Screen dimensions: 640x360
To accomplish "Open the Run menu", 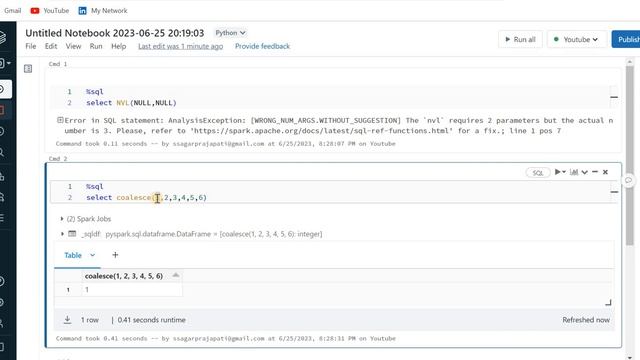I will click(x=96, y=46).
